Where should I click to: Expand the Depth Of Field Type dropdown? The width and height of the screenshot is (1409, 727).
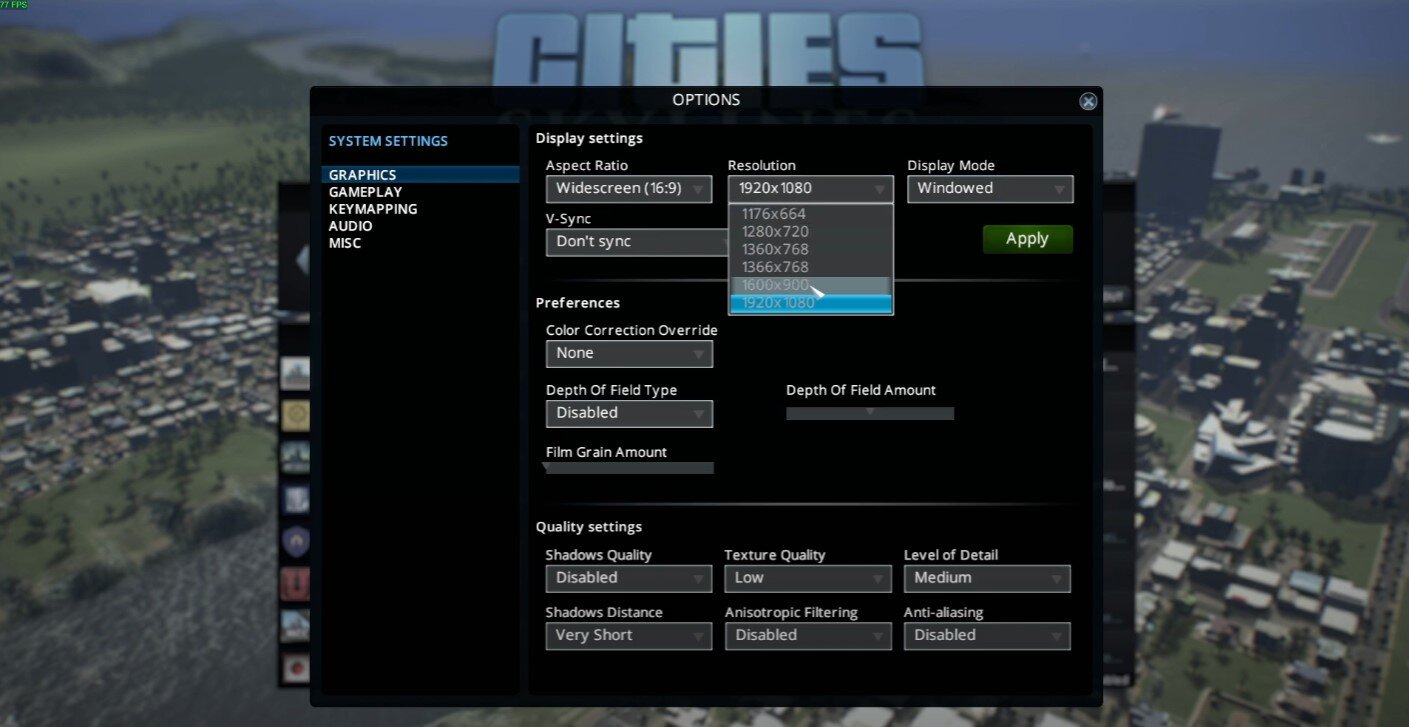pyautogui.click(x=629, y=414)
